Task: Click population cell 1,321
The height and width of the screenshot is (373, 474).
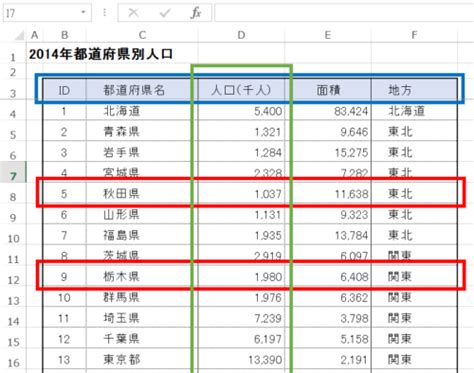Action: pos(241,131)
